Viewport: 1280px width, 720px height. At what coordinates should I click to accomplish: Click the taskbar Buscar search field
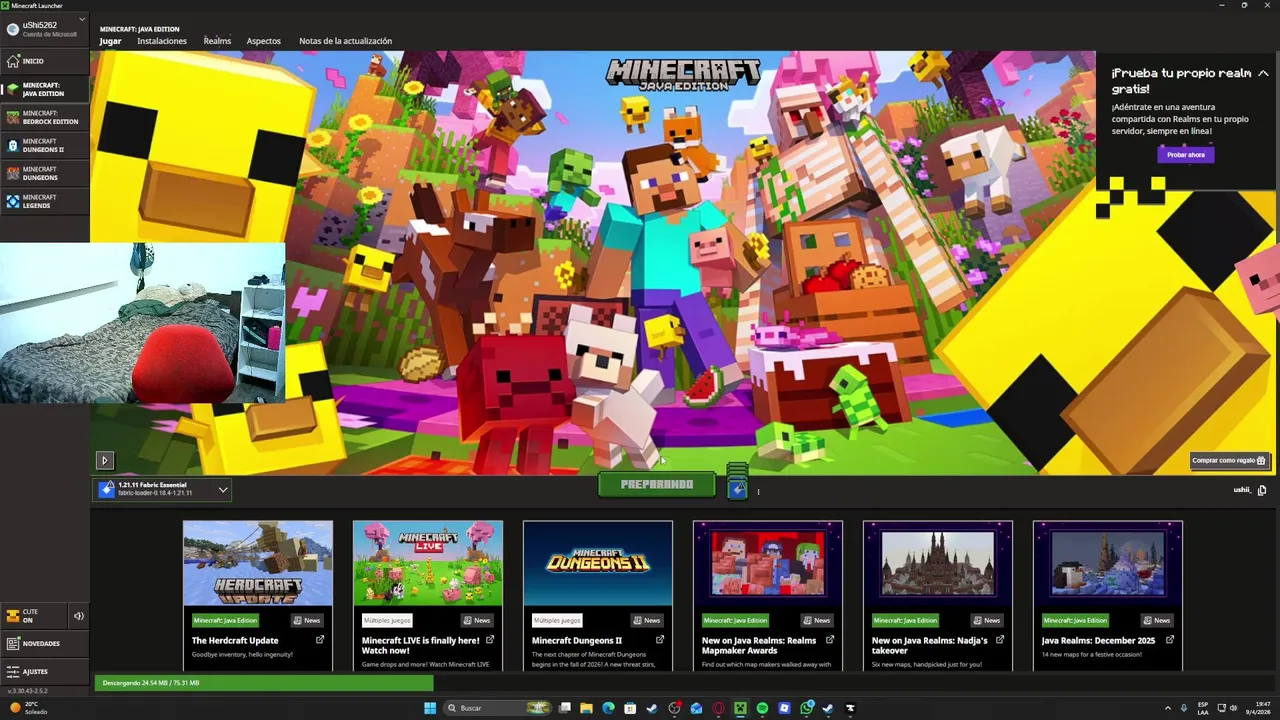click(497, 708)
